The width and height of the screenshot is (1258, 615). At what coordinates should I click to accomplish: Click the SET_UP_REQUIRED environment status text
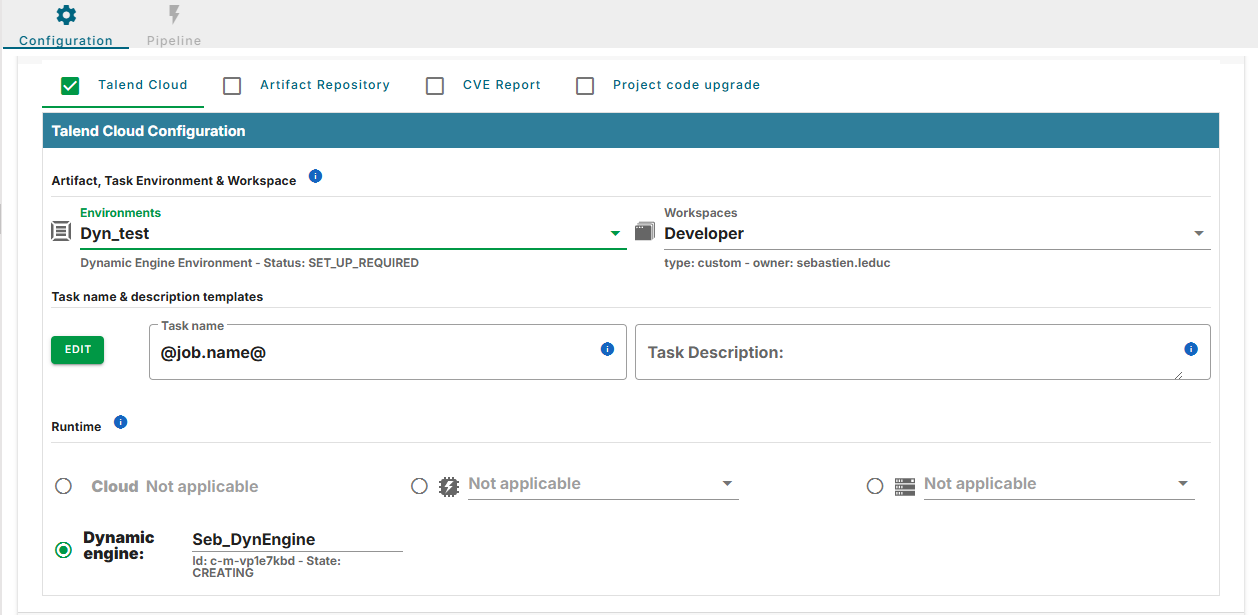(363, 263)
